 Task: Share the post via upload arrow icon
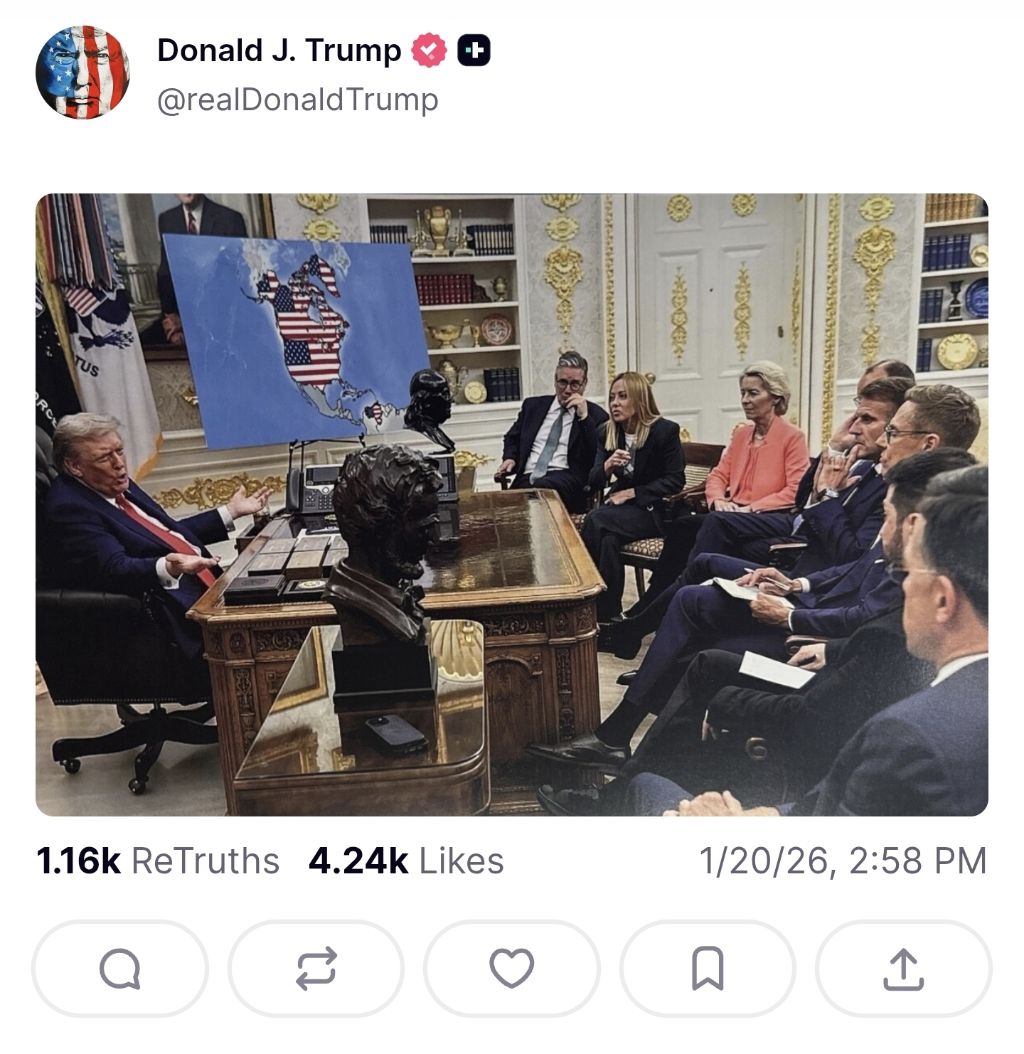point(904,969)
